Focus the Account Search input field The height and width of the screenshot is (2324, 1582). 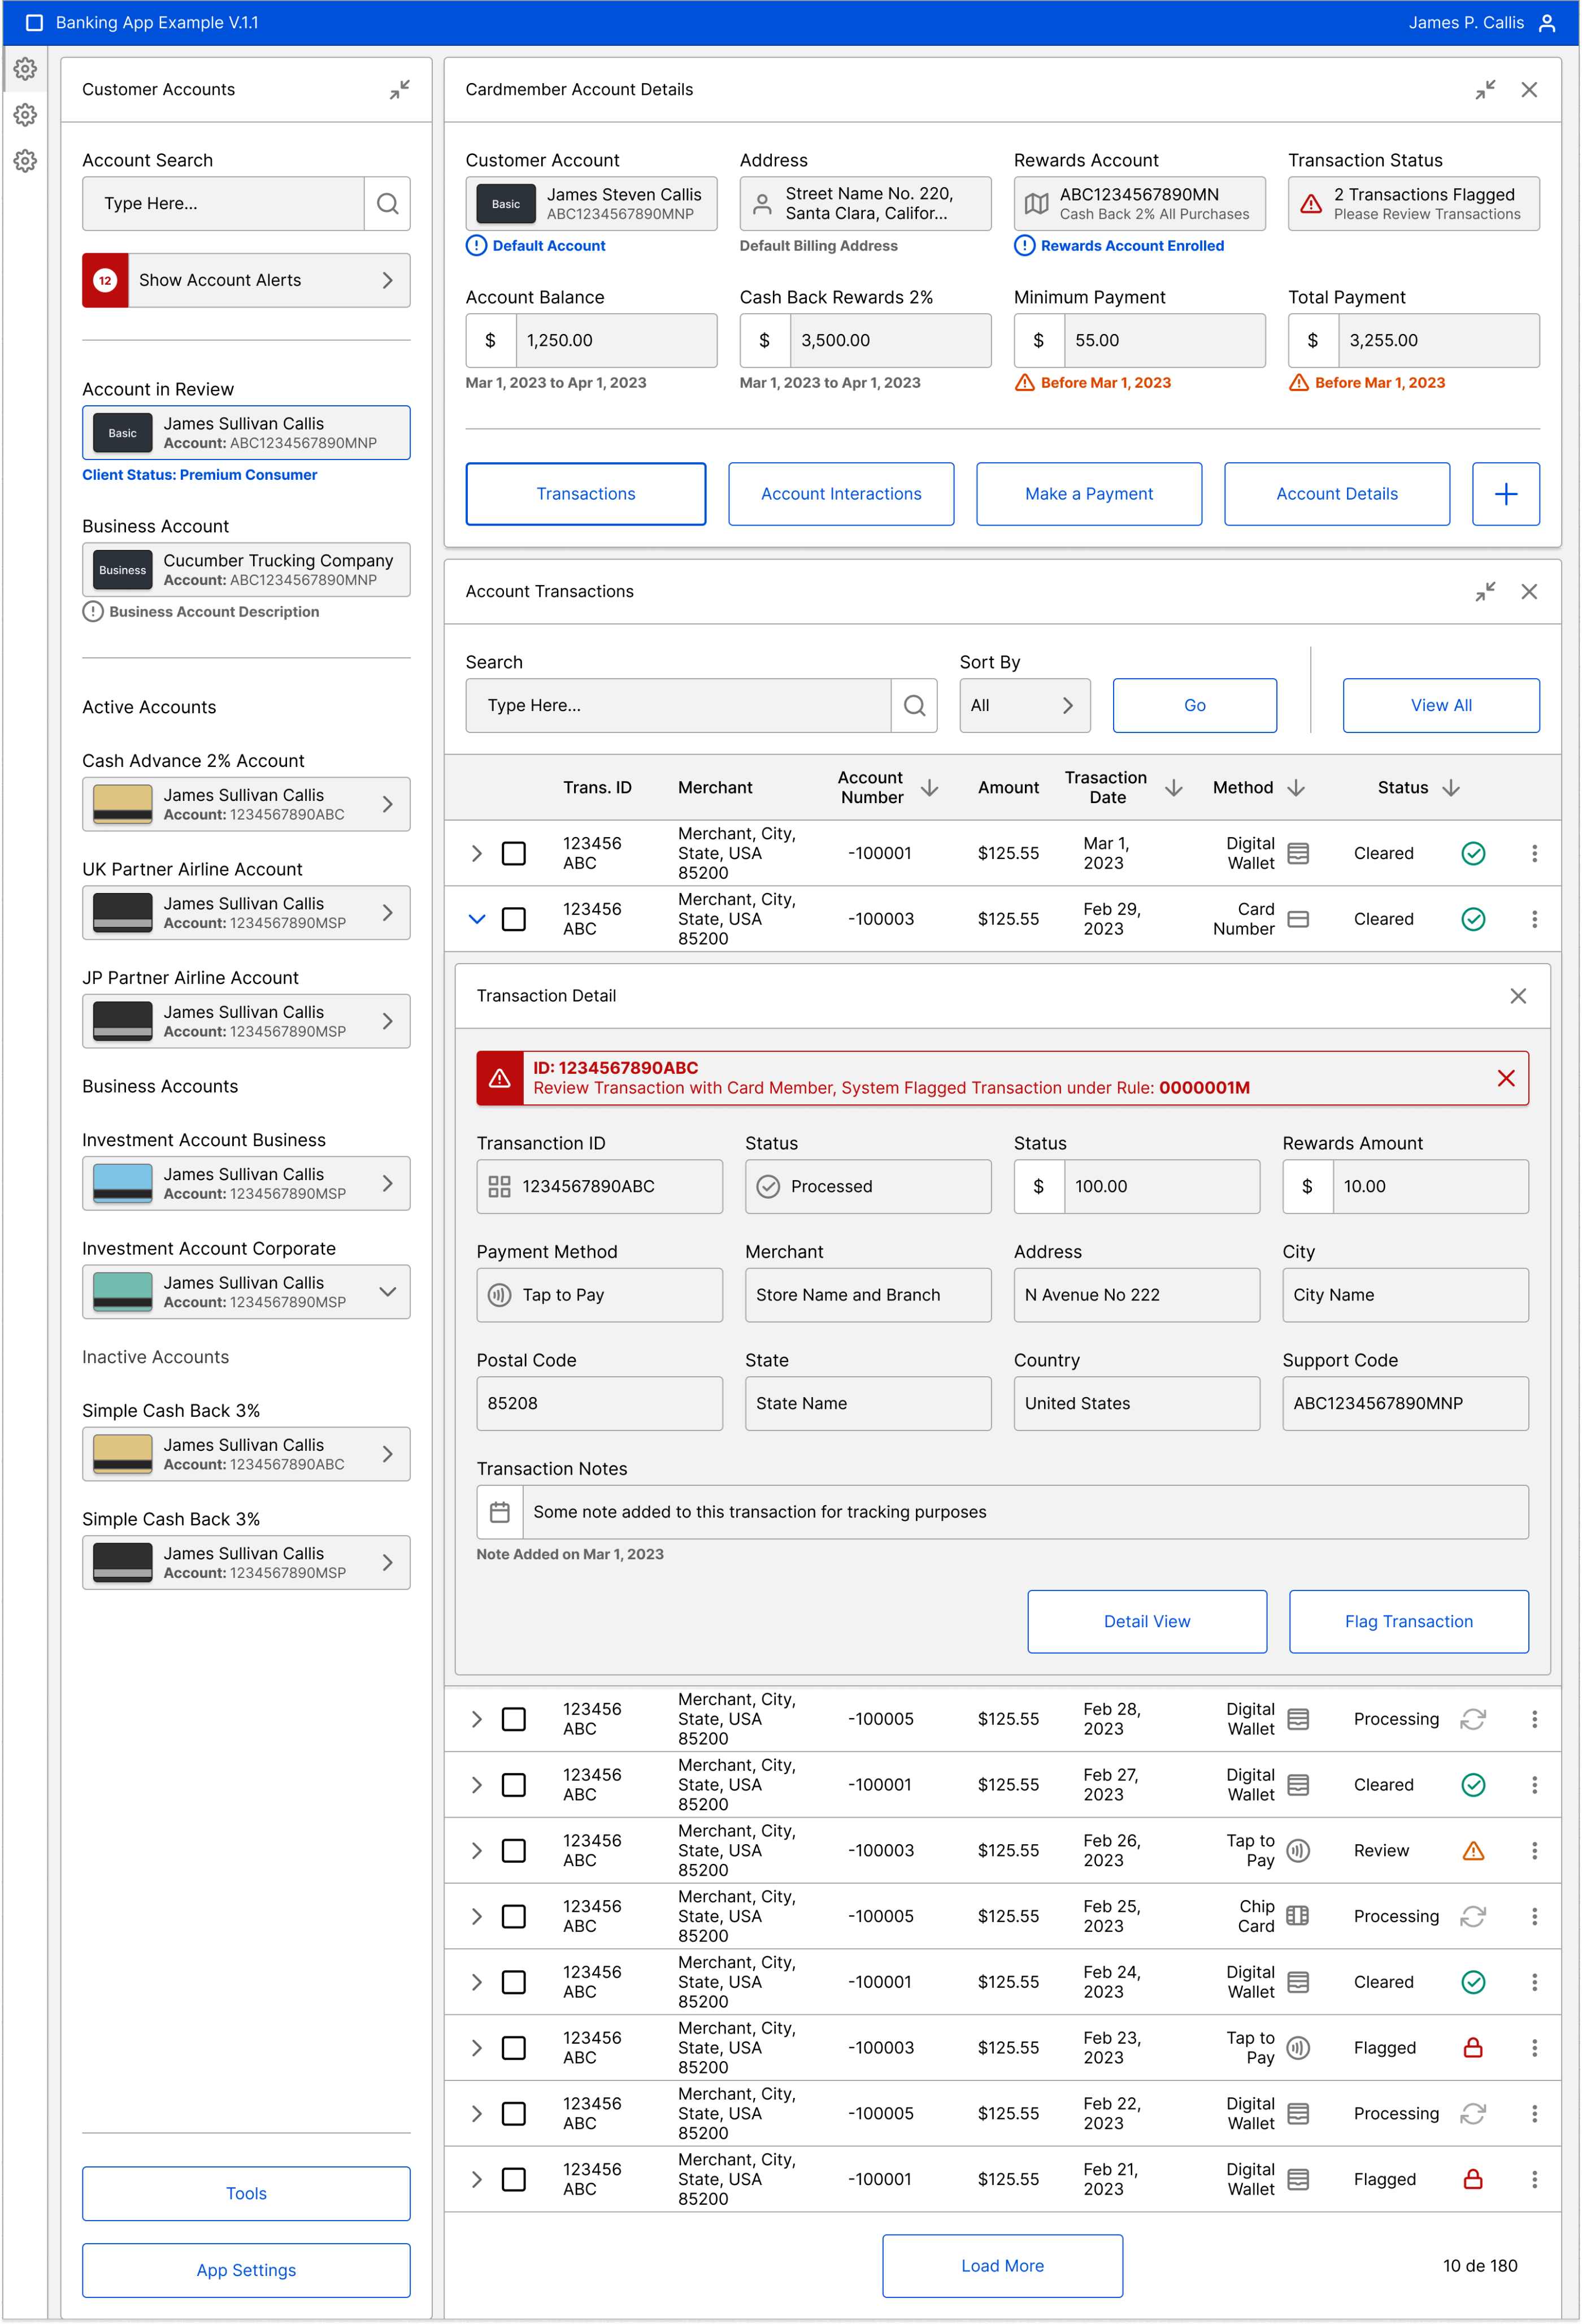pos(224,204)
